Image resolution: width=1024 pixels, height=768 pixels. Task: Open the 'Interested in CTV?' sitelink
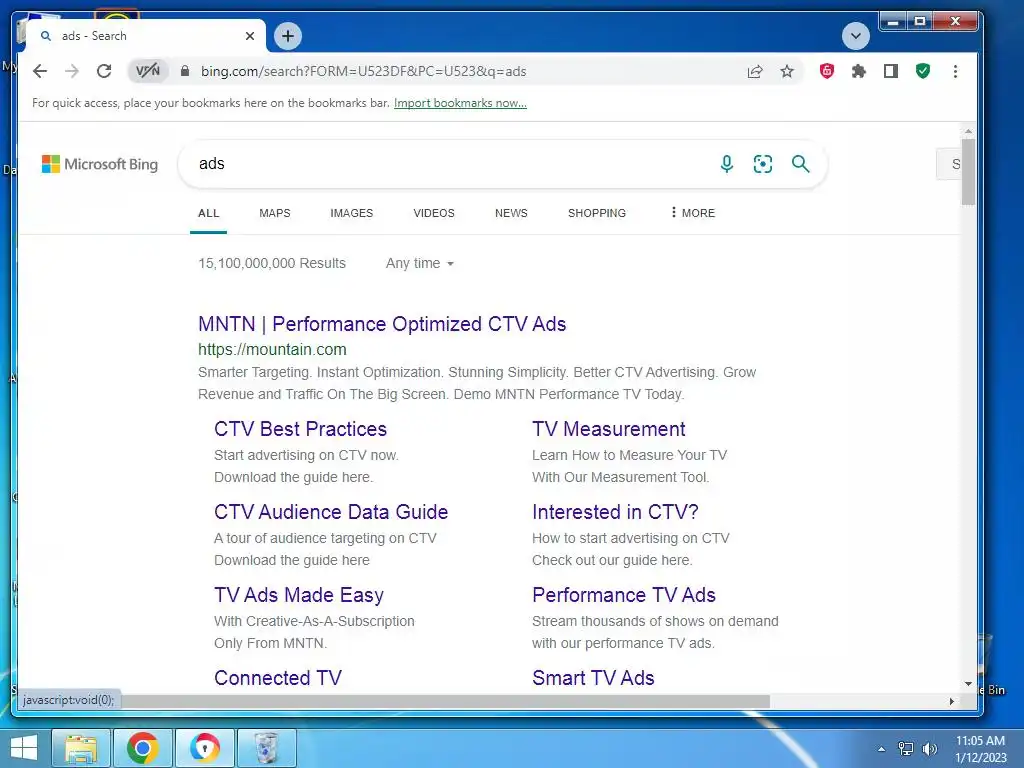tap(615, 512)
